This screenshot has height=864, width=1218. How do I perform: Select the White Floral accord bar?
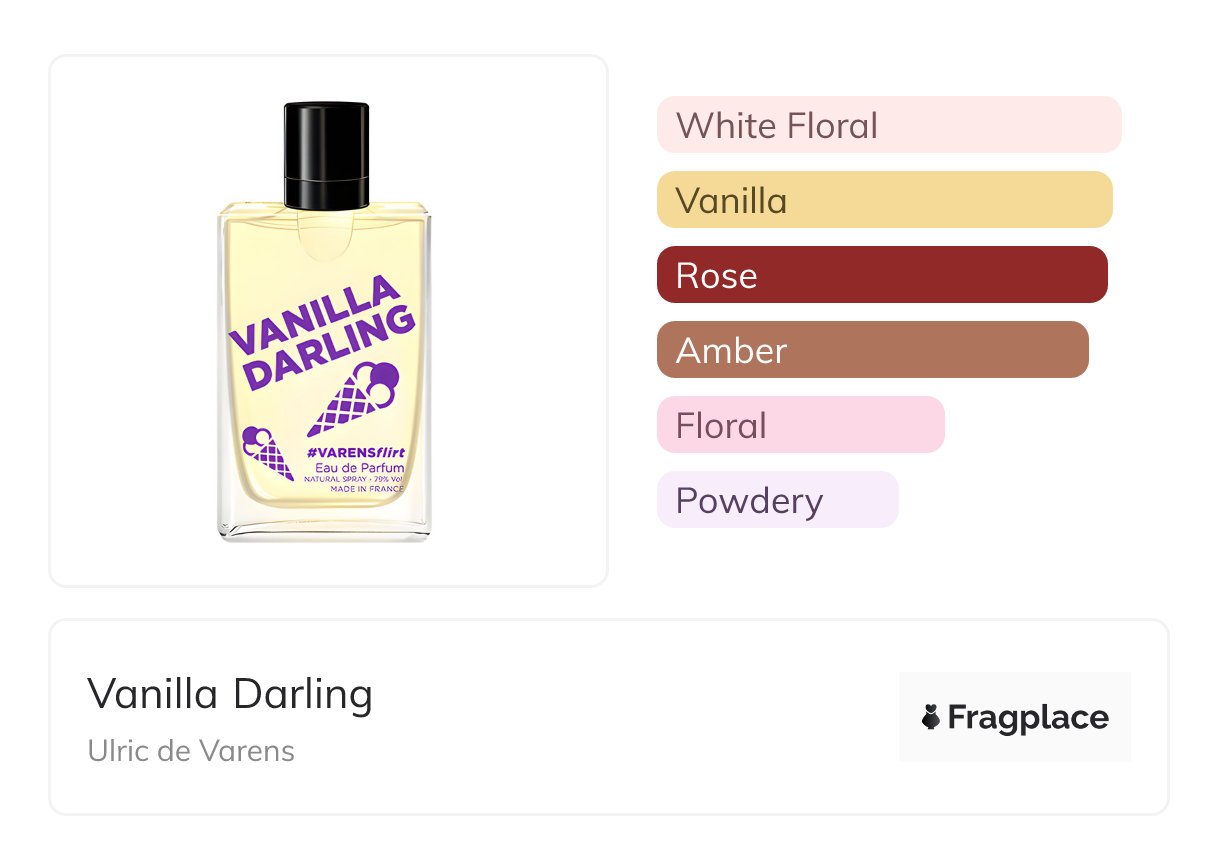pyautogui.click(x=888, y=125)
